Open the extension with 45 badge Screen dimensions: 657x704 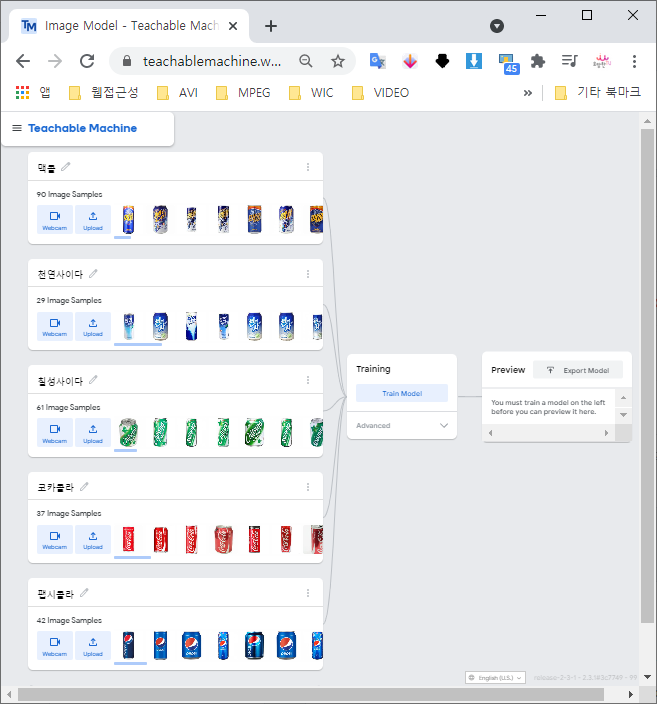[508, 63]
